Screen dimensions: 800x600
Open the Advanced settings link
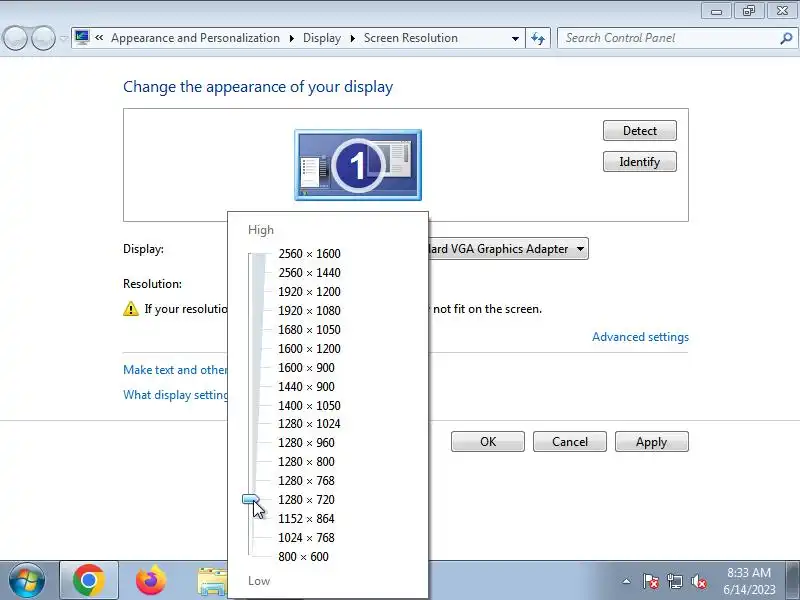click(x=640, y=337)
